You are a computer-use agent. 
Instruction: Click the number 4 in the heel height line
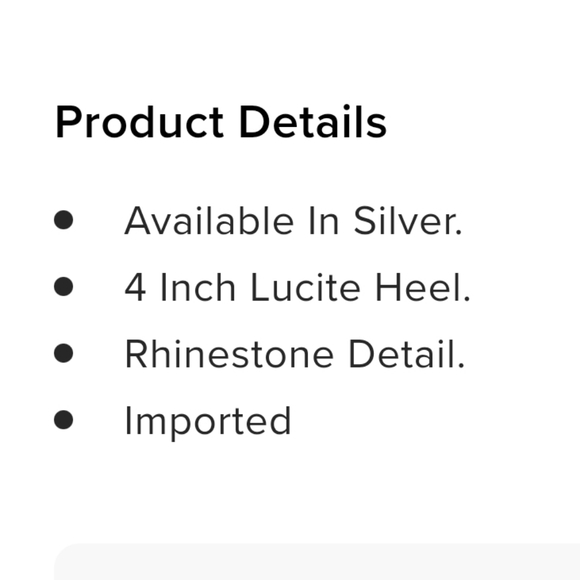pyautogui.click(x=135, y=287)
